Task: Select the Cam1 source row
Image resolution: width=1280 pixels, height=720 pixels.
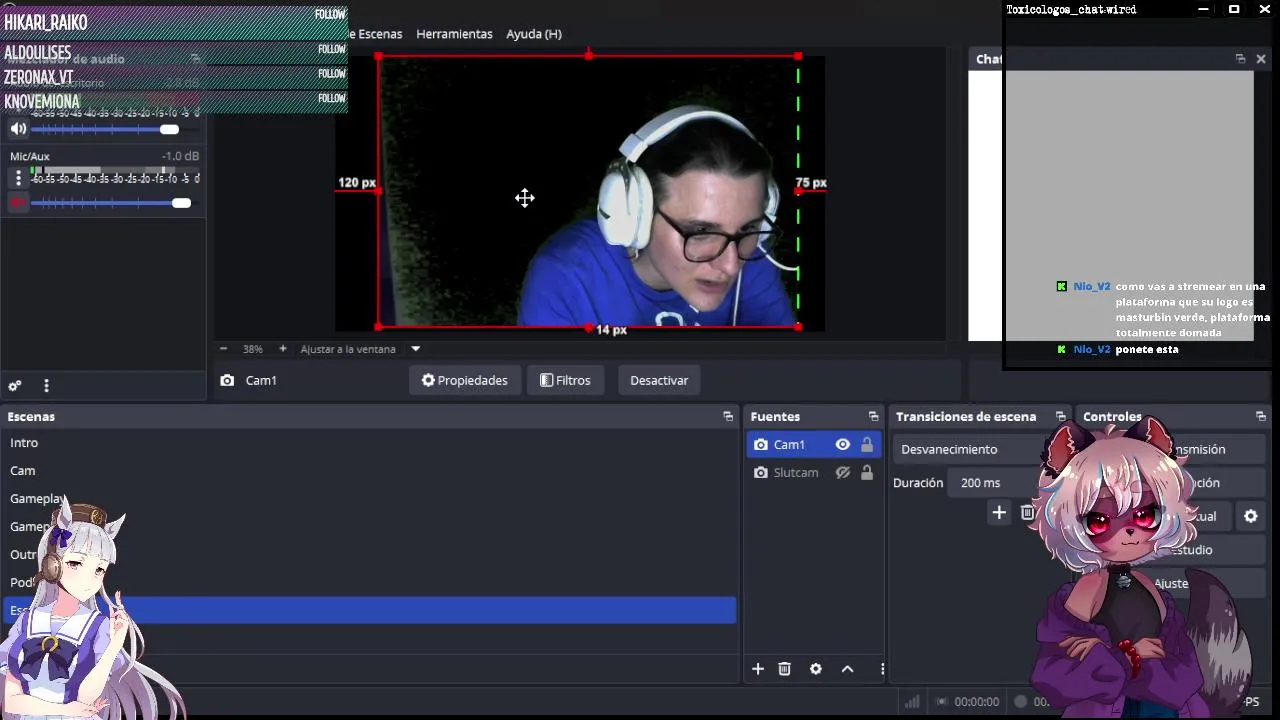Action: pyautogui.click(x=814, y=444)
